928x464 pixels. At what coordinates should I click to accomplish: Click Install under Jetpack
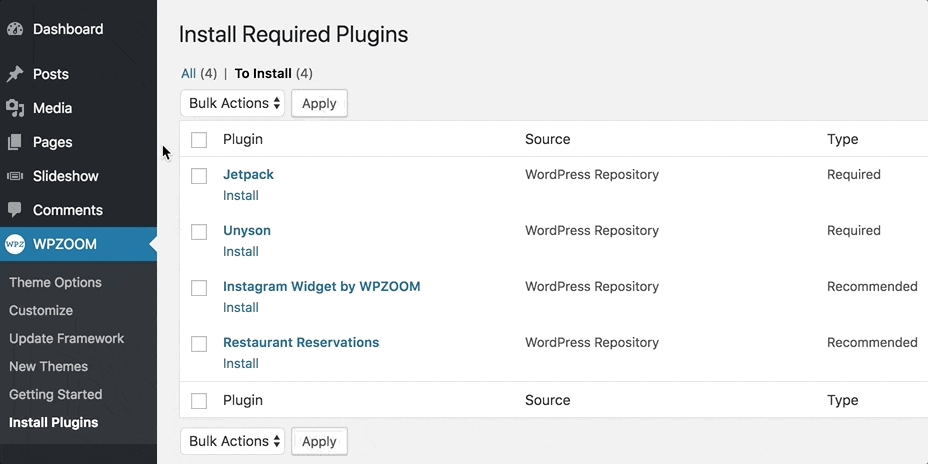click(x=240, y=195)
